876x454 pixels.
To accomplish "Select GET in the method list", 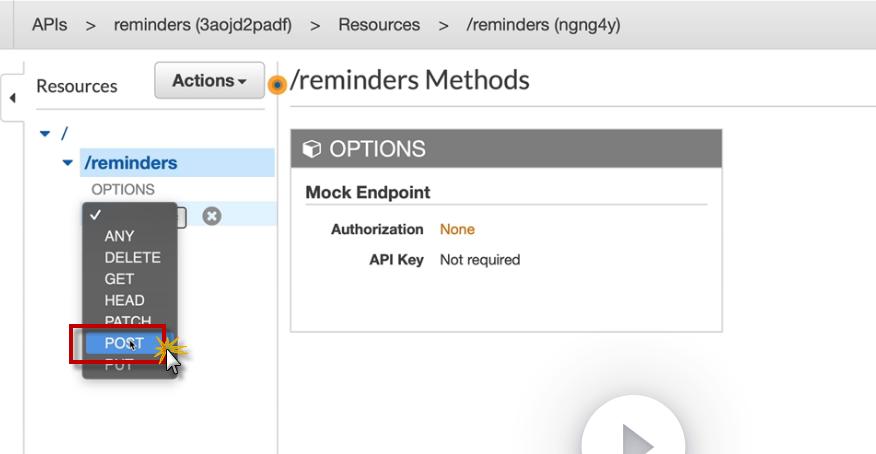I will pyautogui.click(x=119, y=279).
